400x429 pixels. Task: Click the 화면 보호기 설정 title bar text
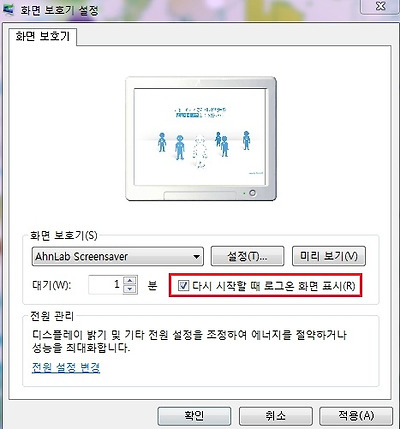pyautogui.click(x=59, y=10)
